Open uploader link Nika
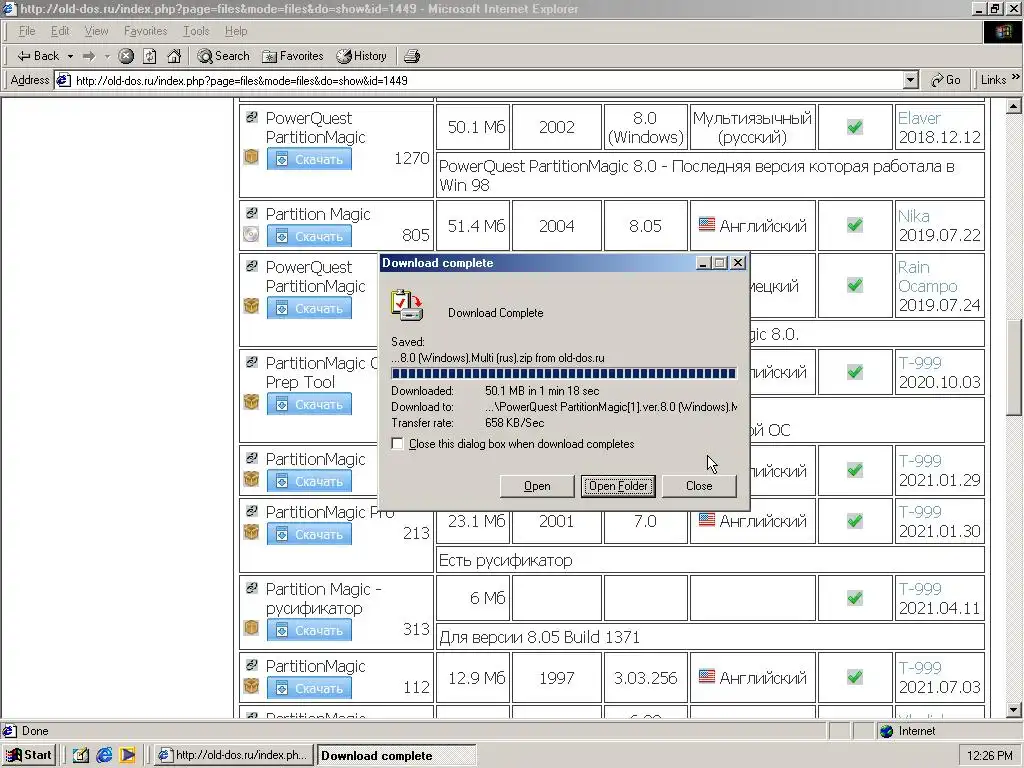The height and width of the screenshot is (768, 1024). click(x=913, y=216)
